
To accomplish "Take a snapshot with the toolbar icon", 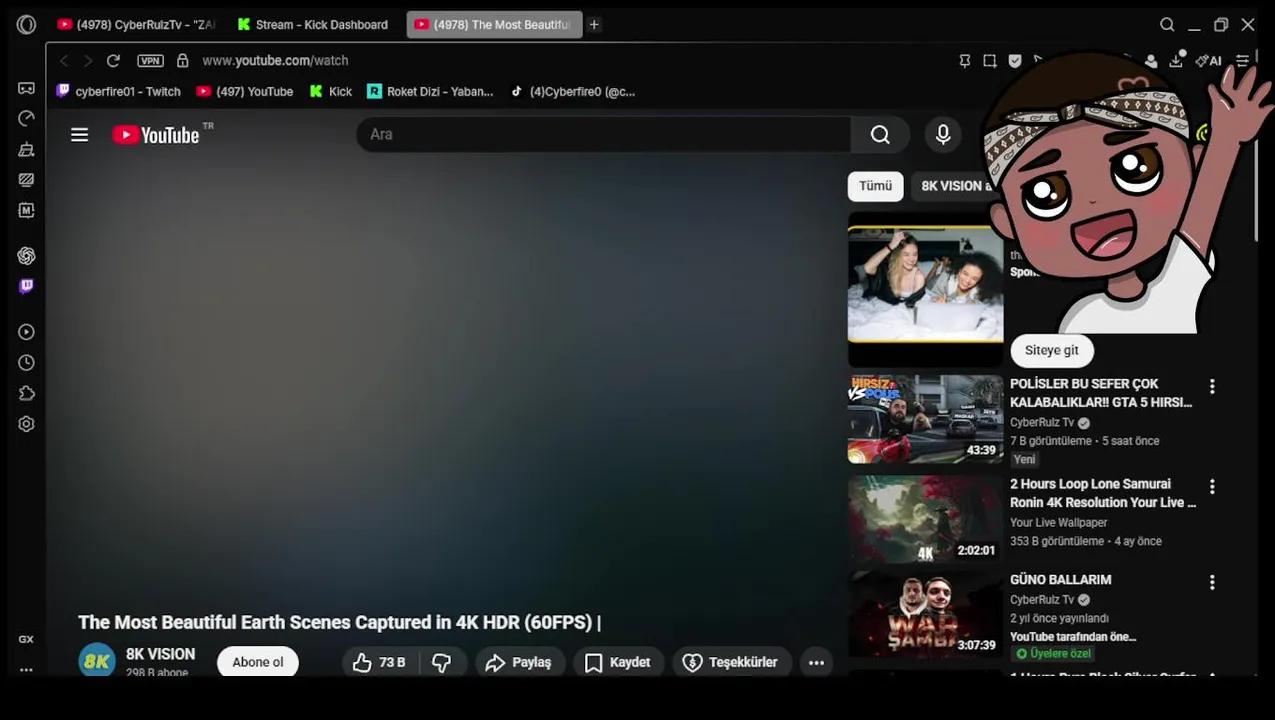I will [990, 61].
